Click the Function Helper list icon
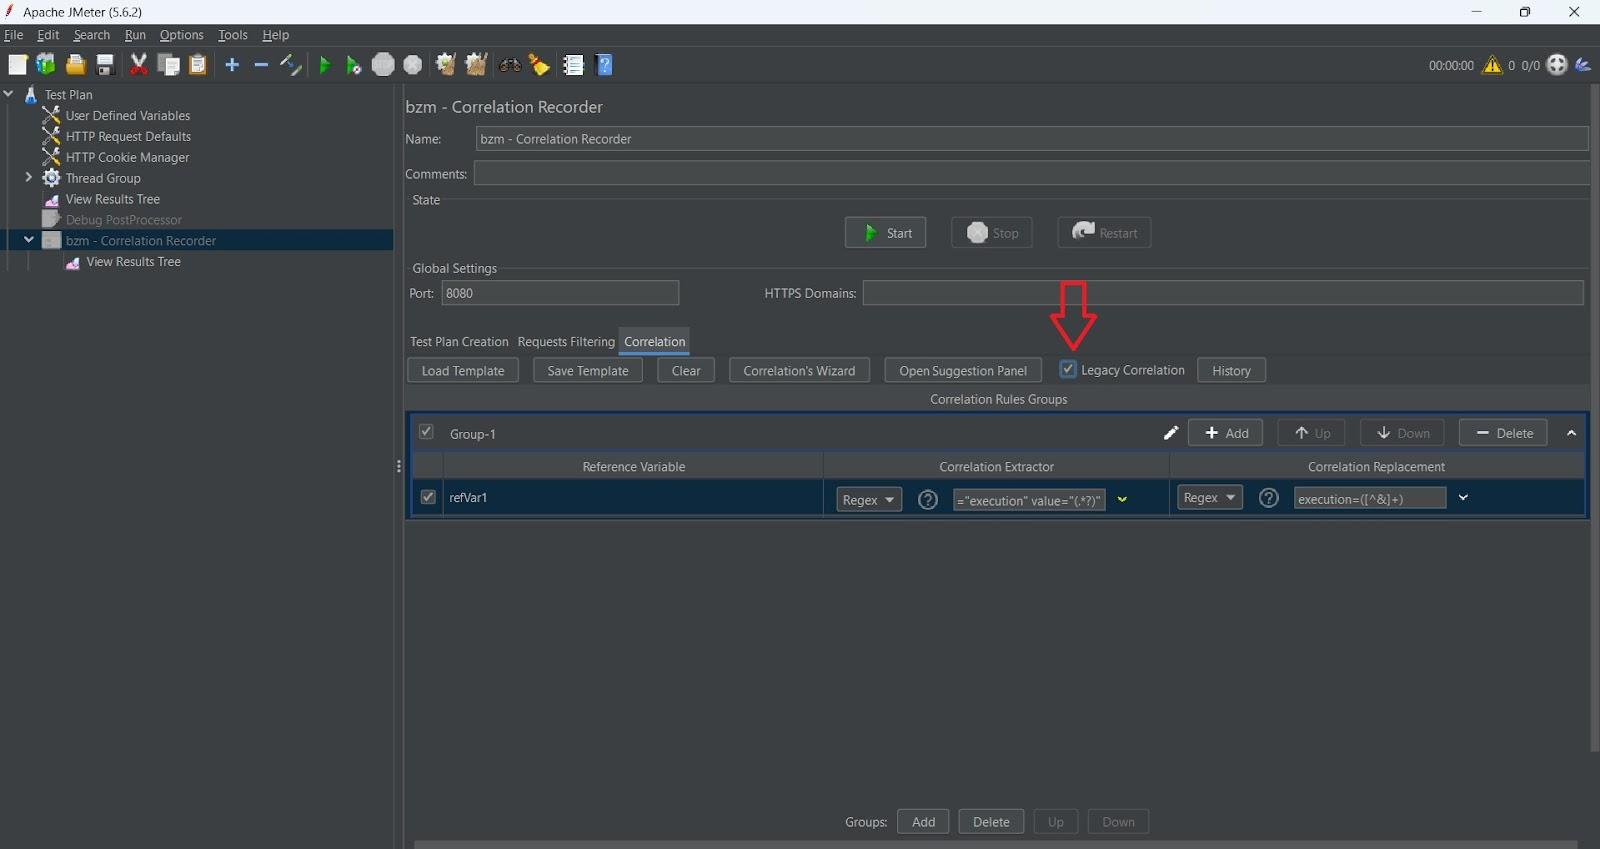The width and height of the screenshot is (1600, 849). pyautogui.click(x=573, y=65)
